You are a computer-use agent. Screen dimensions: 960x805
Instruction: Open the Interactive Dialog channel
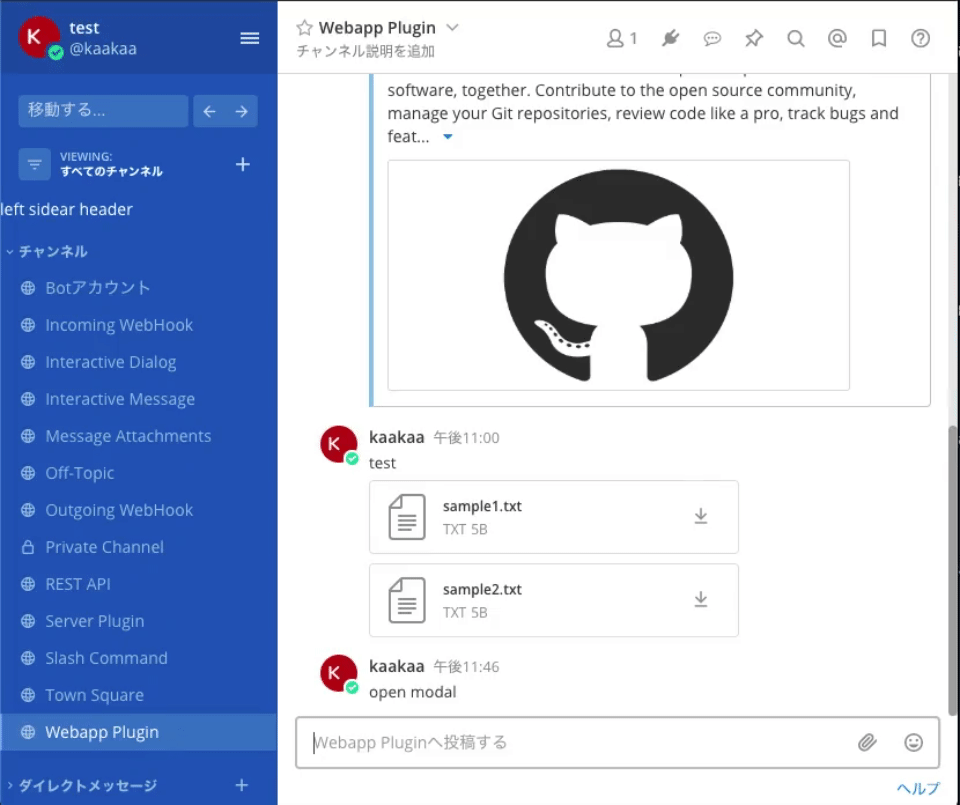138,362
